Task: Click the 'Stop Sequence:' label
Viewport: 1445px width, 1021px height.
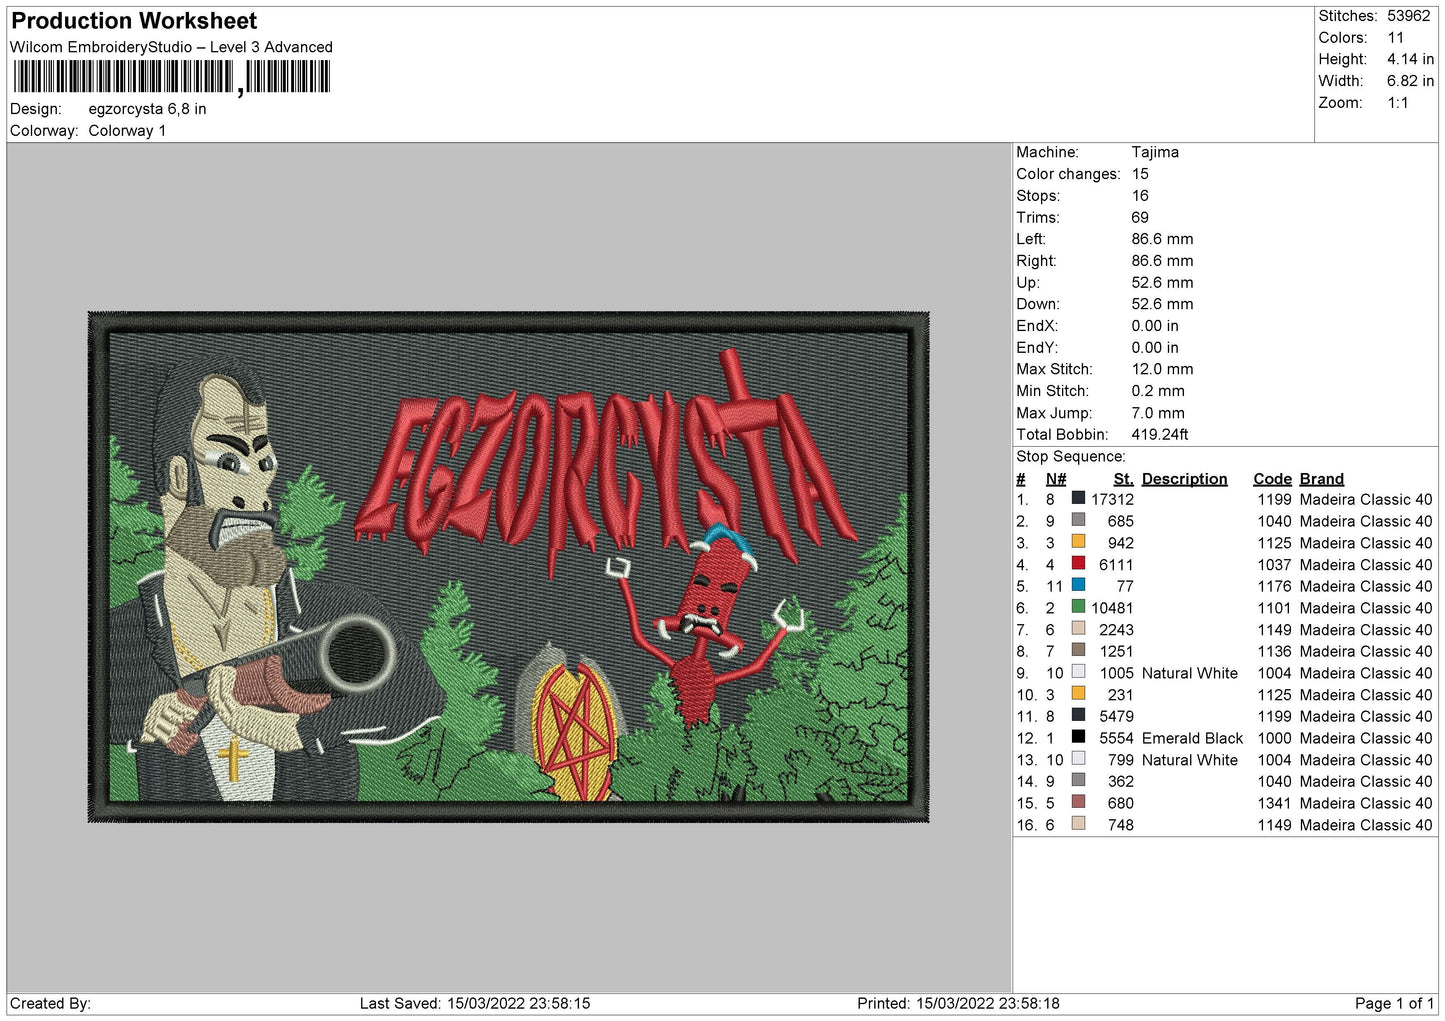Action: point(1071,456)
